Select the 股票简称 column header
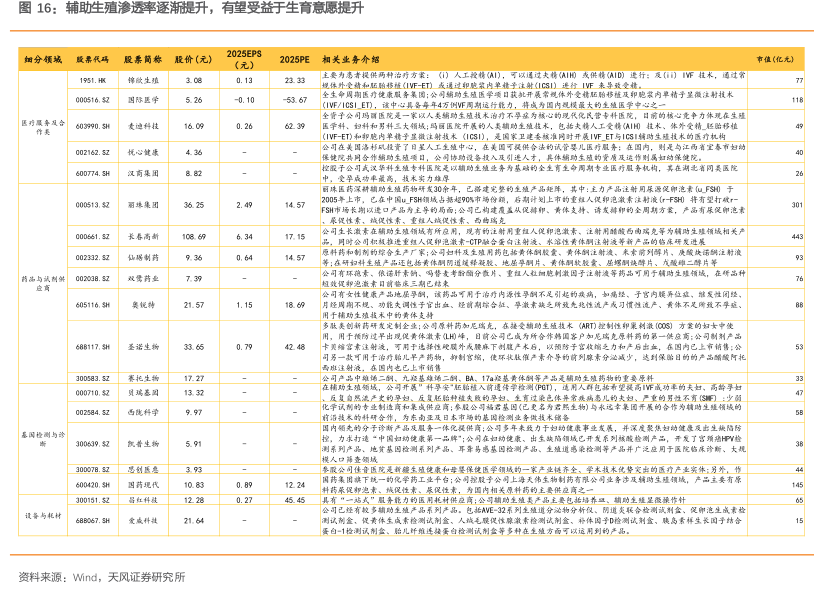 [x=142, y=60]
